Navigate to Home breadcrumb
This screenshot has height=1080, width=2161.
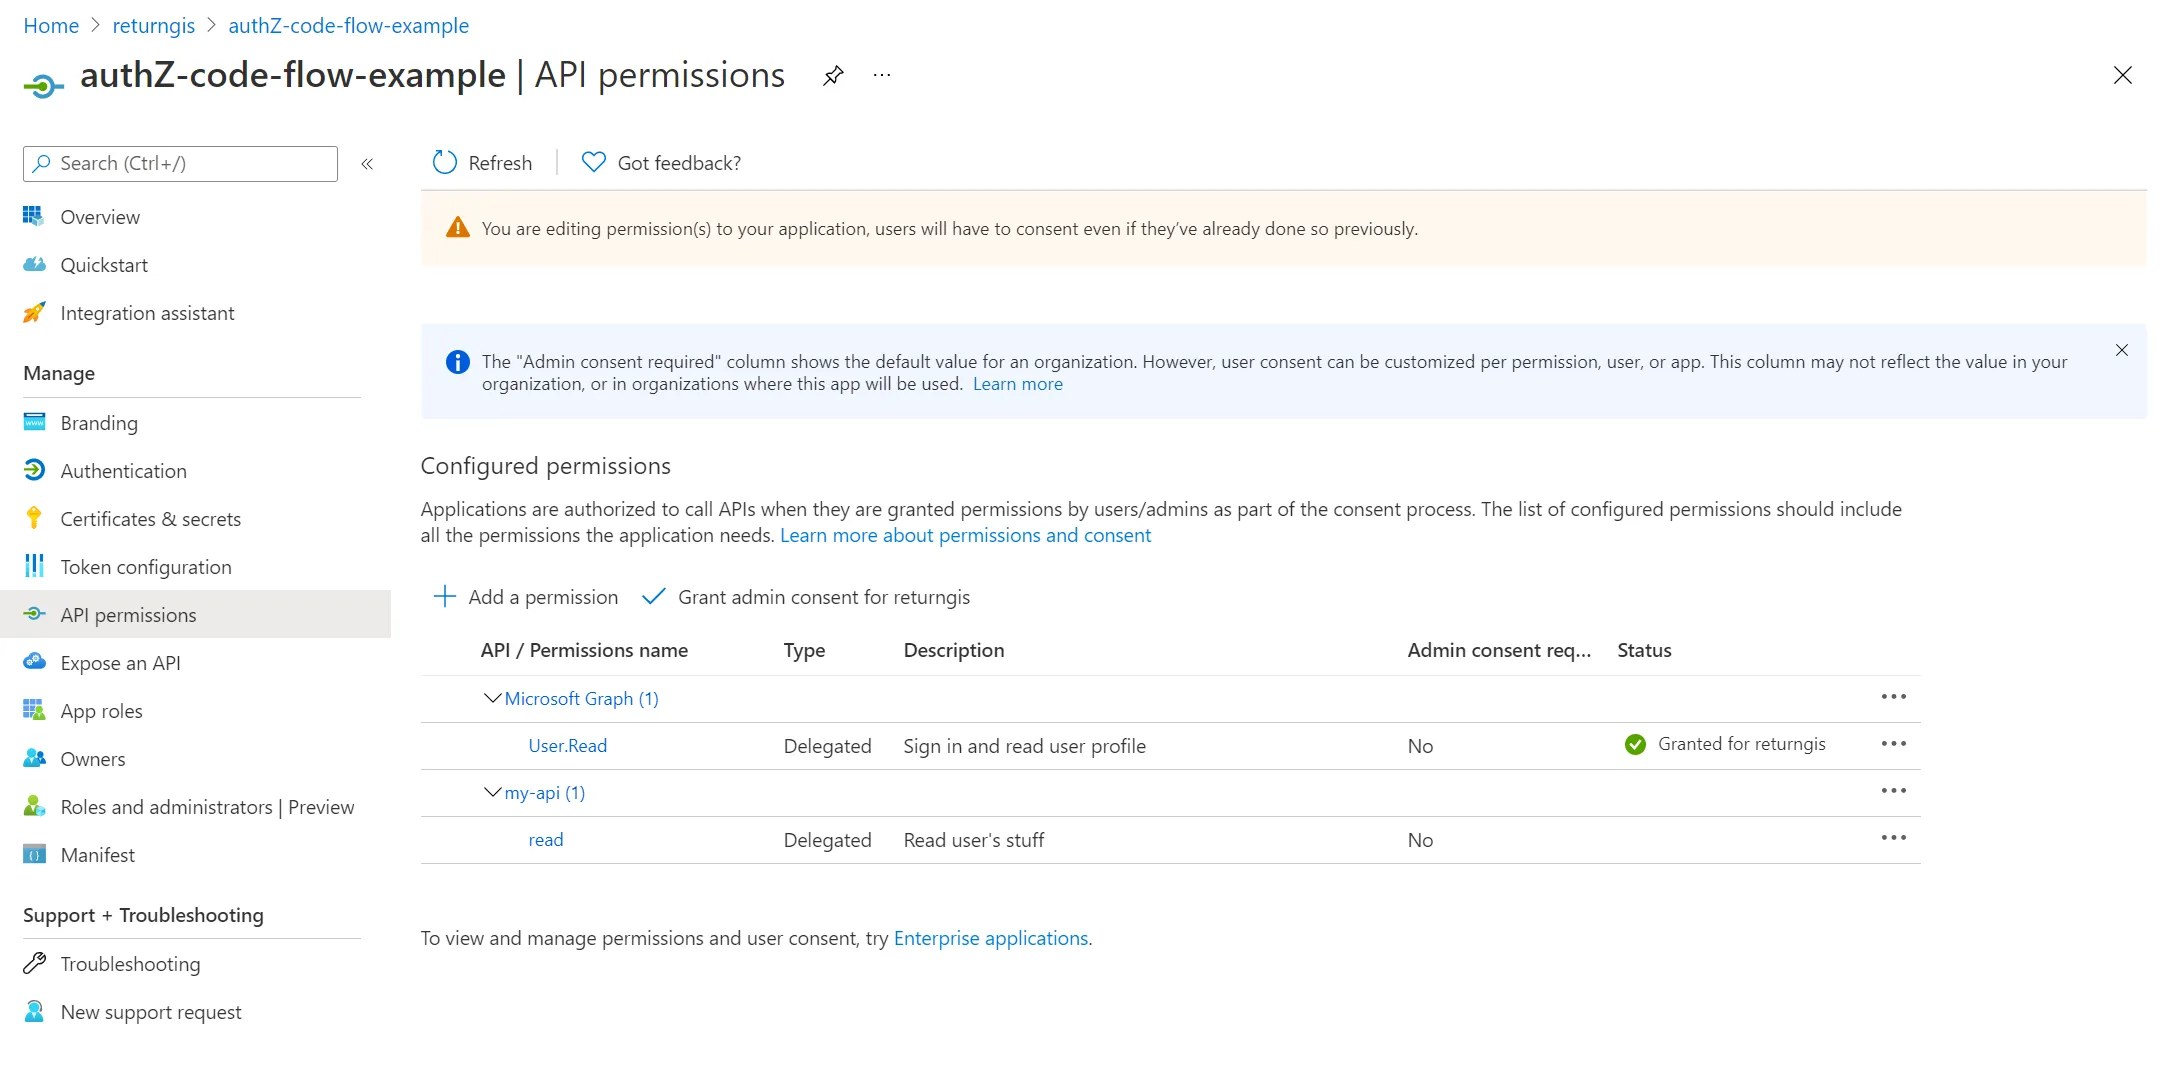pyautogui.click(x=51, y=26)
